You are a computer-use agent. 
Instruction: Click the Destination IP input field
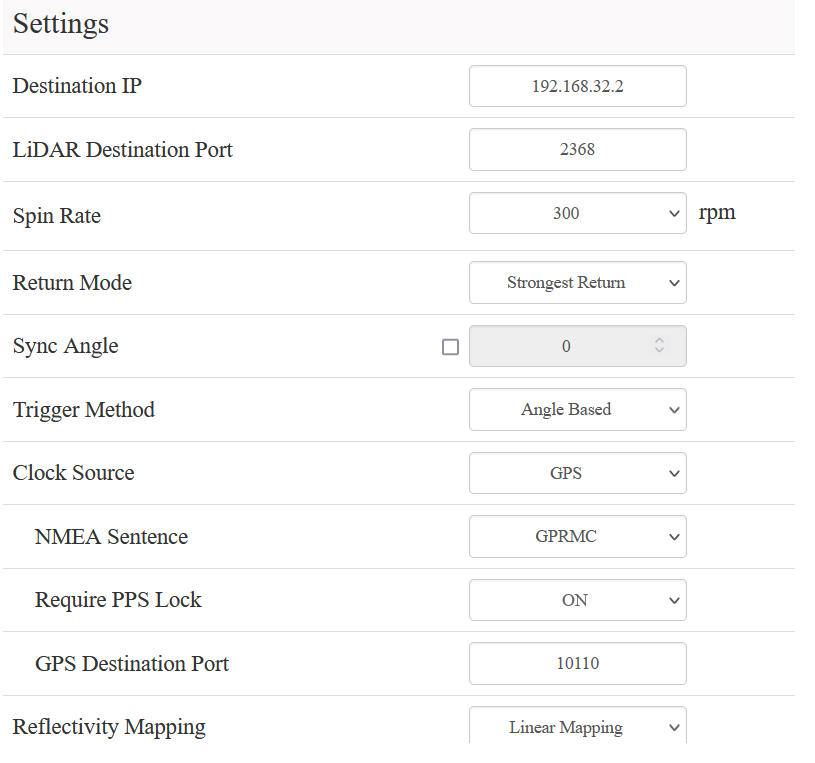[x=577, y=86]
